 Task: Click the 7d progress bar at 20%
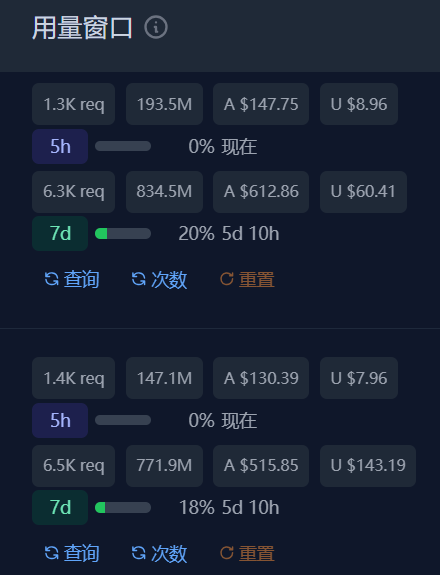pos(123,234)
